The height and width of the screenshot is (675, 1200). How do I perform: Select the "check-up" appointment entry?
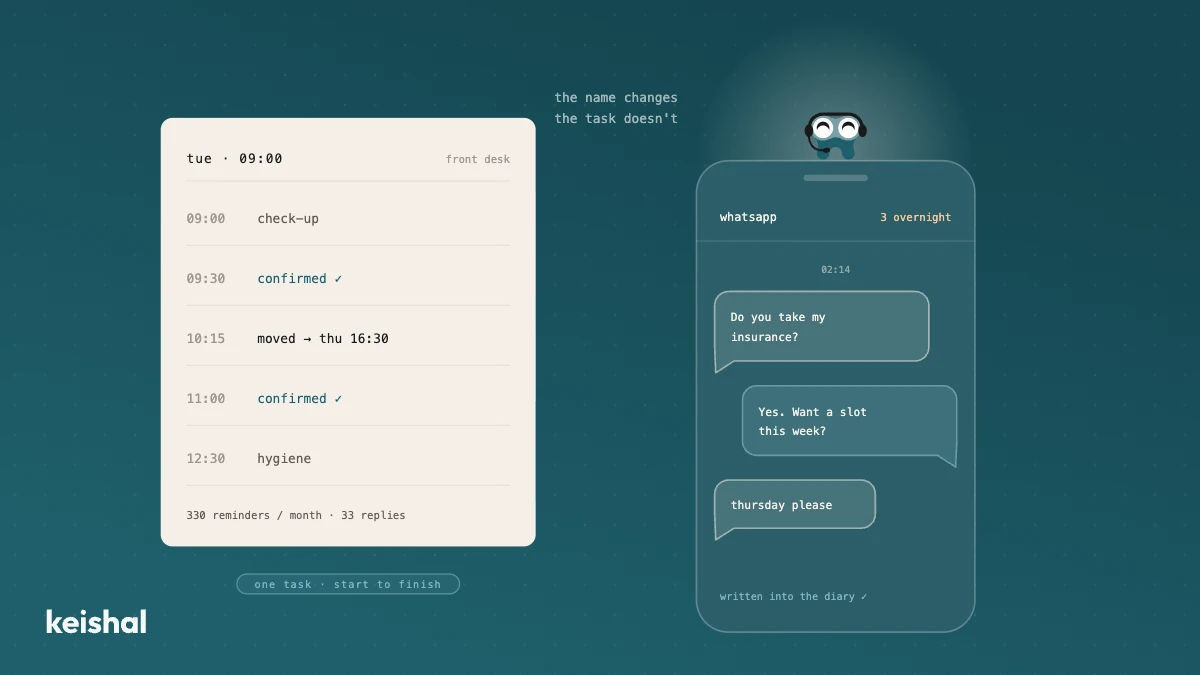click(288, 218)
